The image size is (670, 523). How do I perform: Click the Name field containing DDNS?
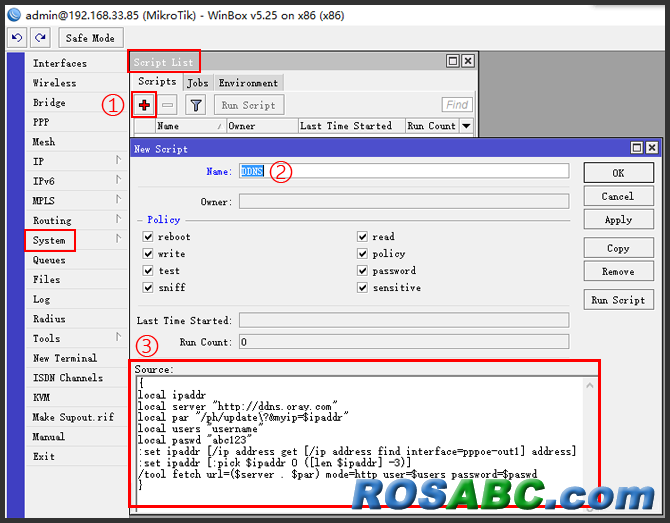point(404,171)
